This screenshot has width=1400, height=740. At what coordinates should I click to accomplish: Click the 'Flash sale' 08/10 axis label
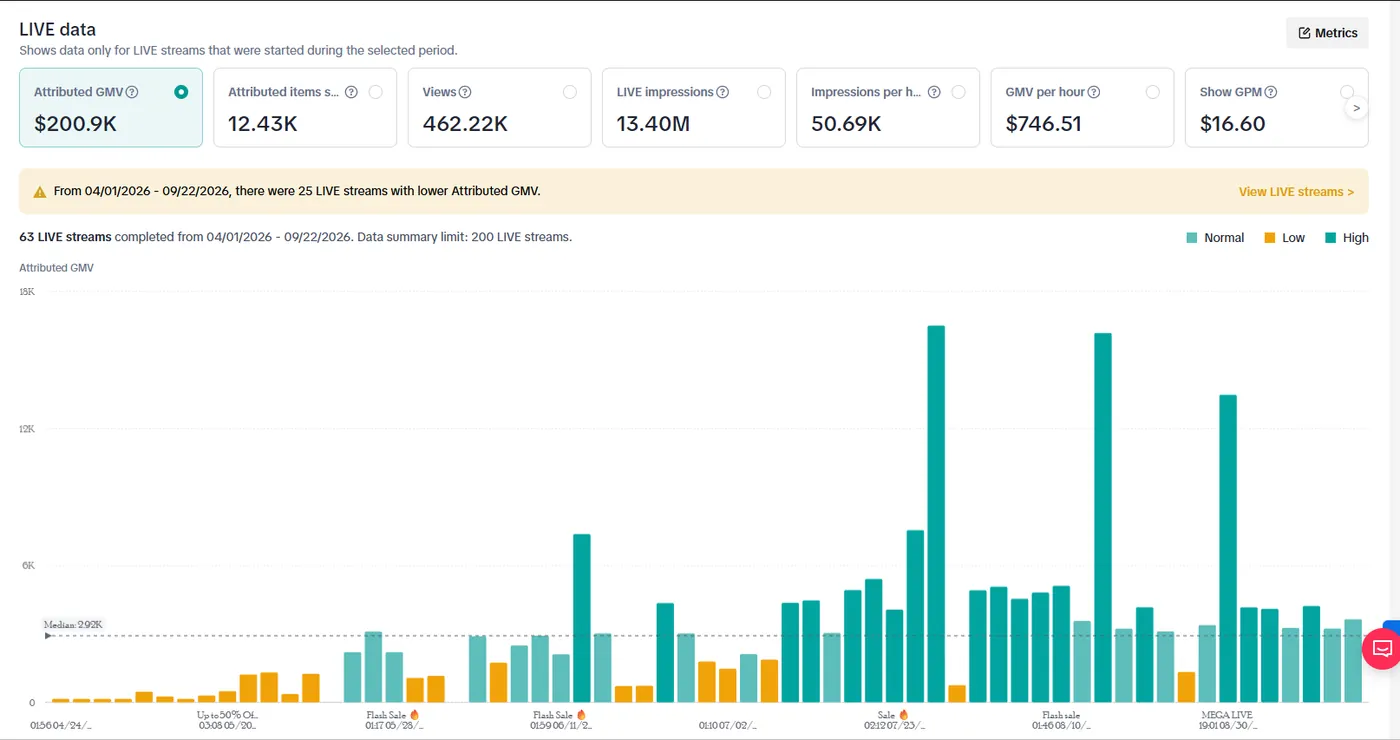pyautogui.click(x=1061, y=715)
